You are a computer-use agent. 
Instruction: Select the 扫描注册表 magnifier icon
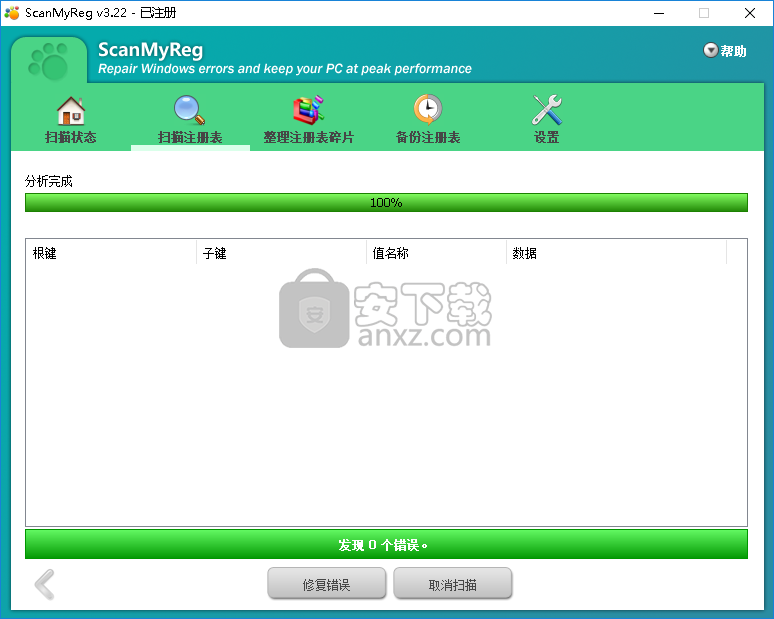click(x=190, y=110)
